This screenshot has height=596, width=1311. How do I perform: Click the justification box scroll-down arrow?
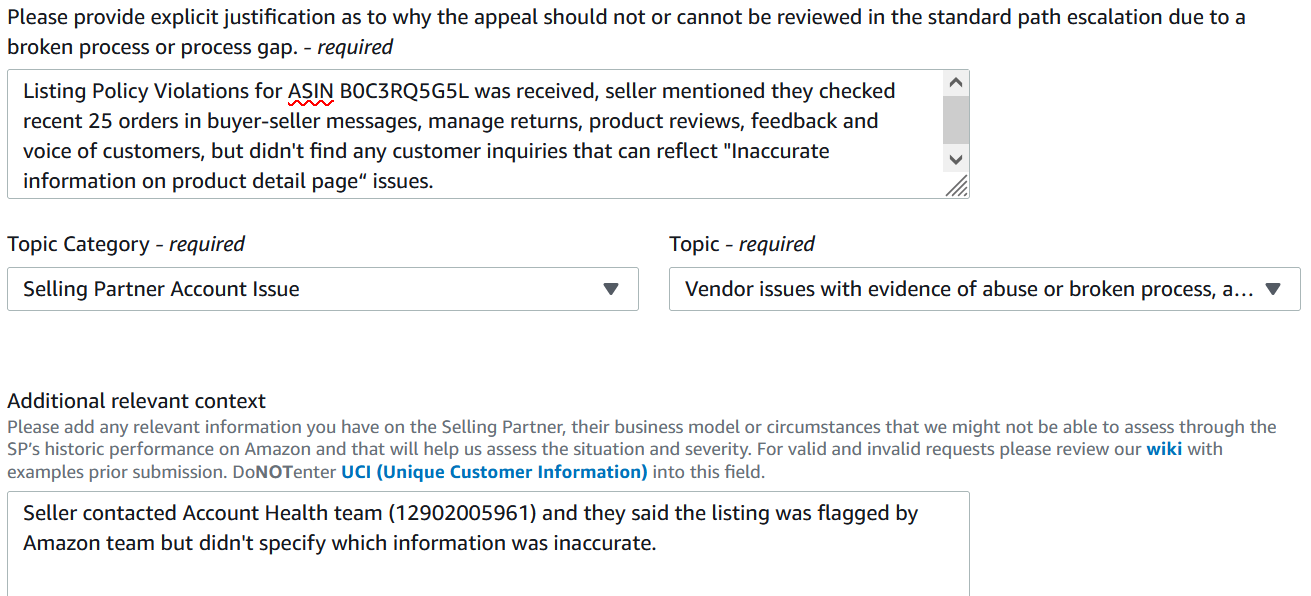(x=955, y=159)
